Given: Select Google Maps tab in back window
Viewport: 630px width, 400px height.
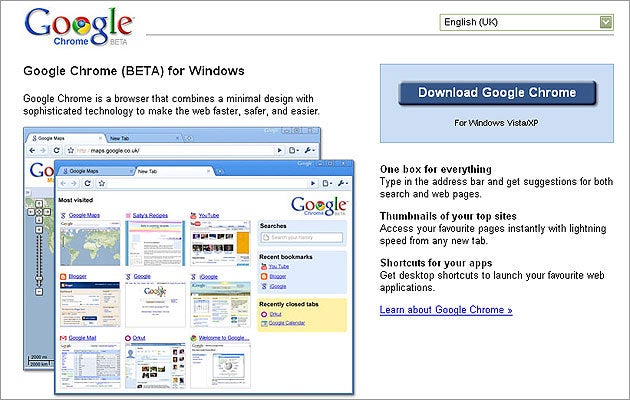Looking at the screenshot, I should point(64,138).
